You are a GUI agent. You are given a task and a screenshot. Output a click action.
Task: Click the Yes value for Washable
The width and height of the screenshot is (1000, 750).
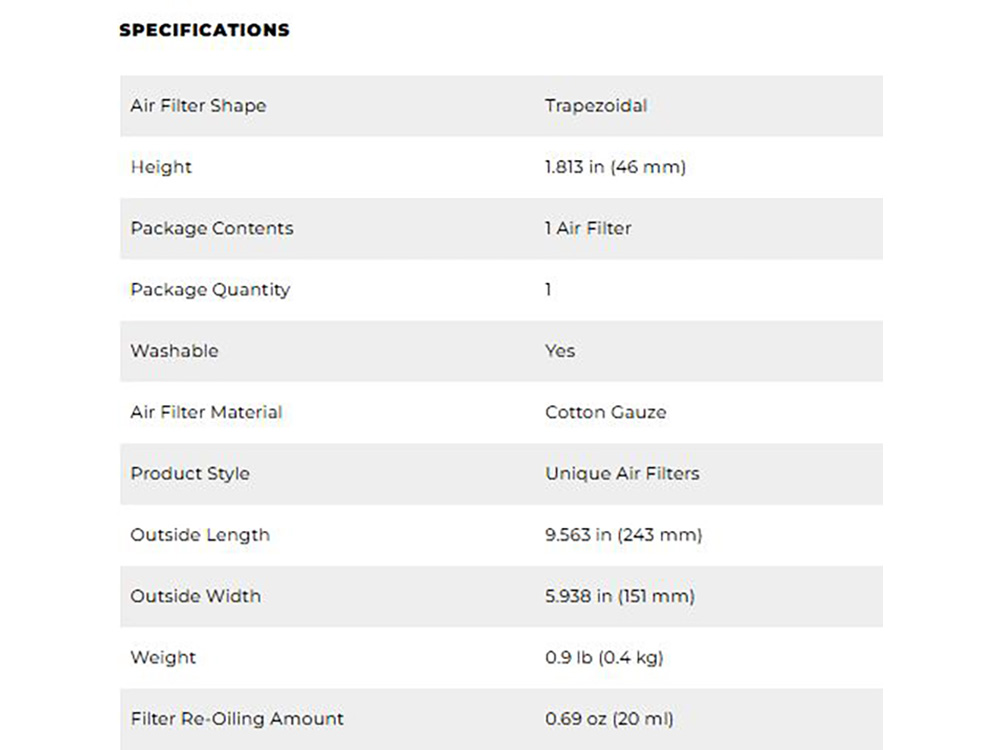[x=560, y=351]
